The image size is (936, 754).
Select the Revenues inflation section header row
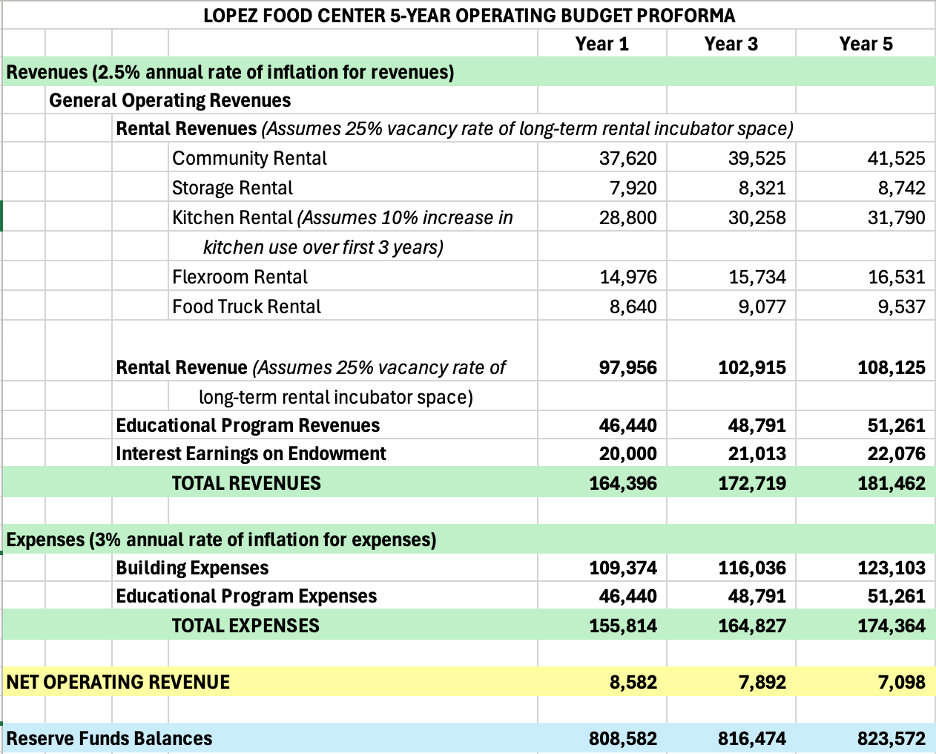coord(231,72)
